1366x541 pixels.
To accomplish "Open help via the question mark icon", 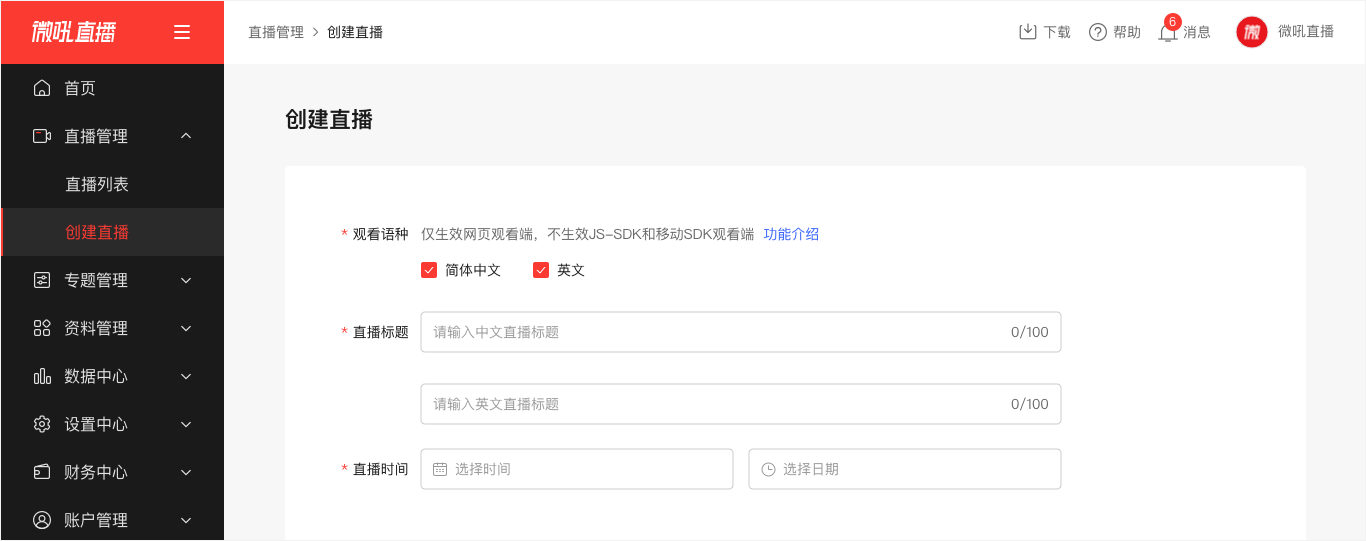I will 1098,32.
